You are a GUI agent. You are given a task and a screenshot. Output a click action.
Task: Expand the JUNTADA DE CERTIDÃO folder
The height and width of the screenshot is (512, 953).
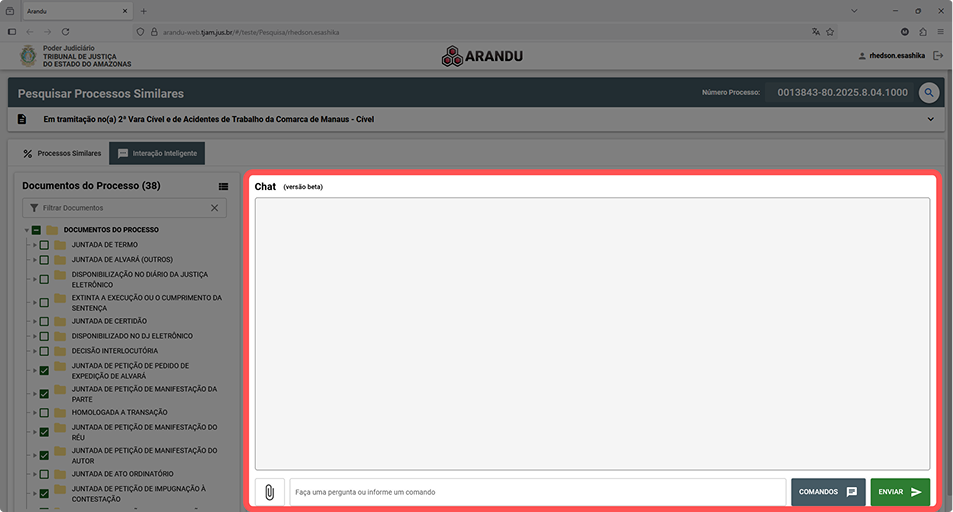point(34,321)
